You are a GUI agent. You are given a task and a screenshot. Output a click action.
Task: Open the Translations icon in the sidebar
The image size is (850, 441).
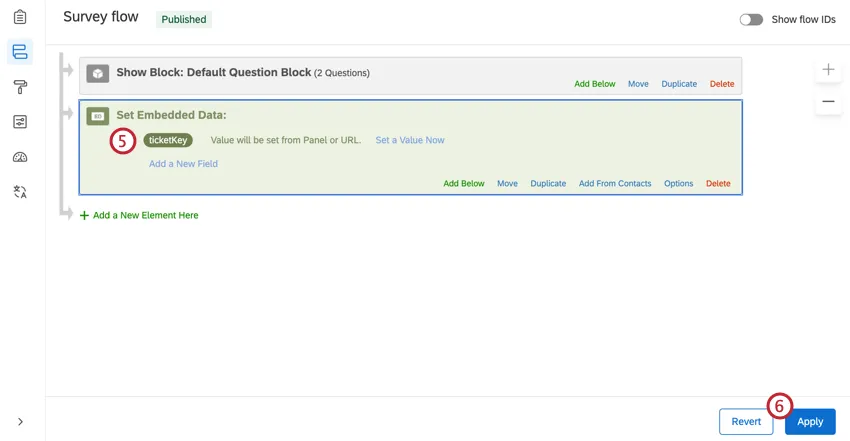[20, 192]
